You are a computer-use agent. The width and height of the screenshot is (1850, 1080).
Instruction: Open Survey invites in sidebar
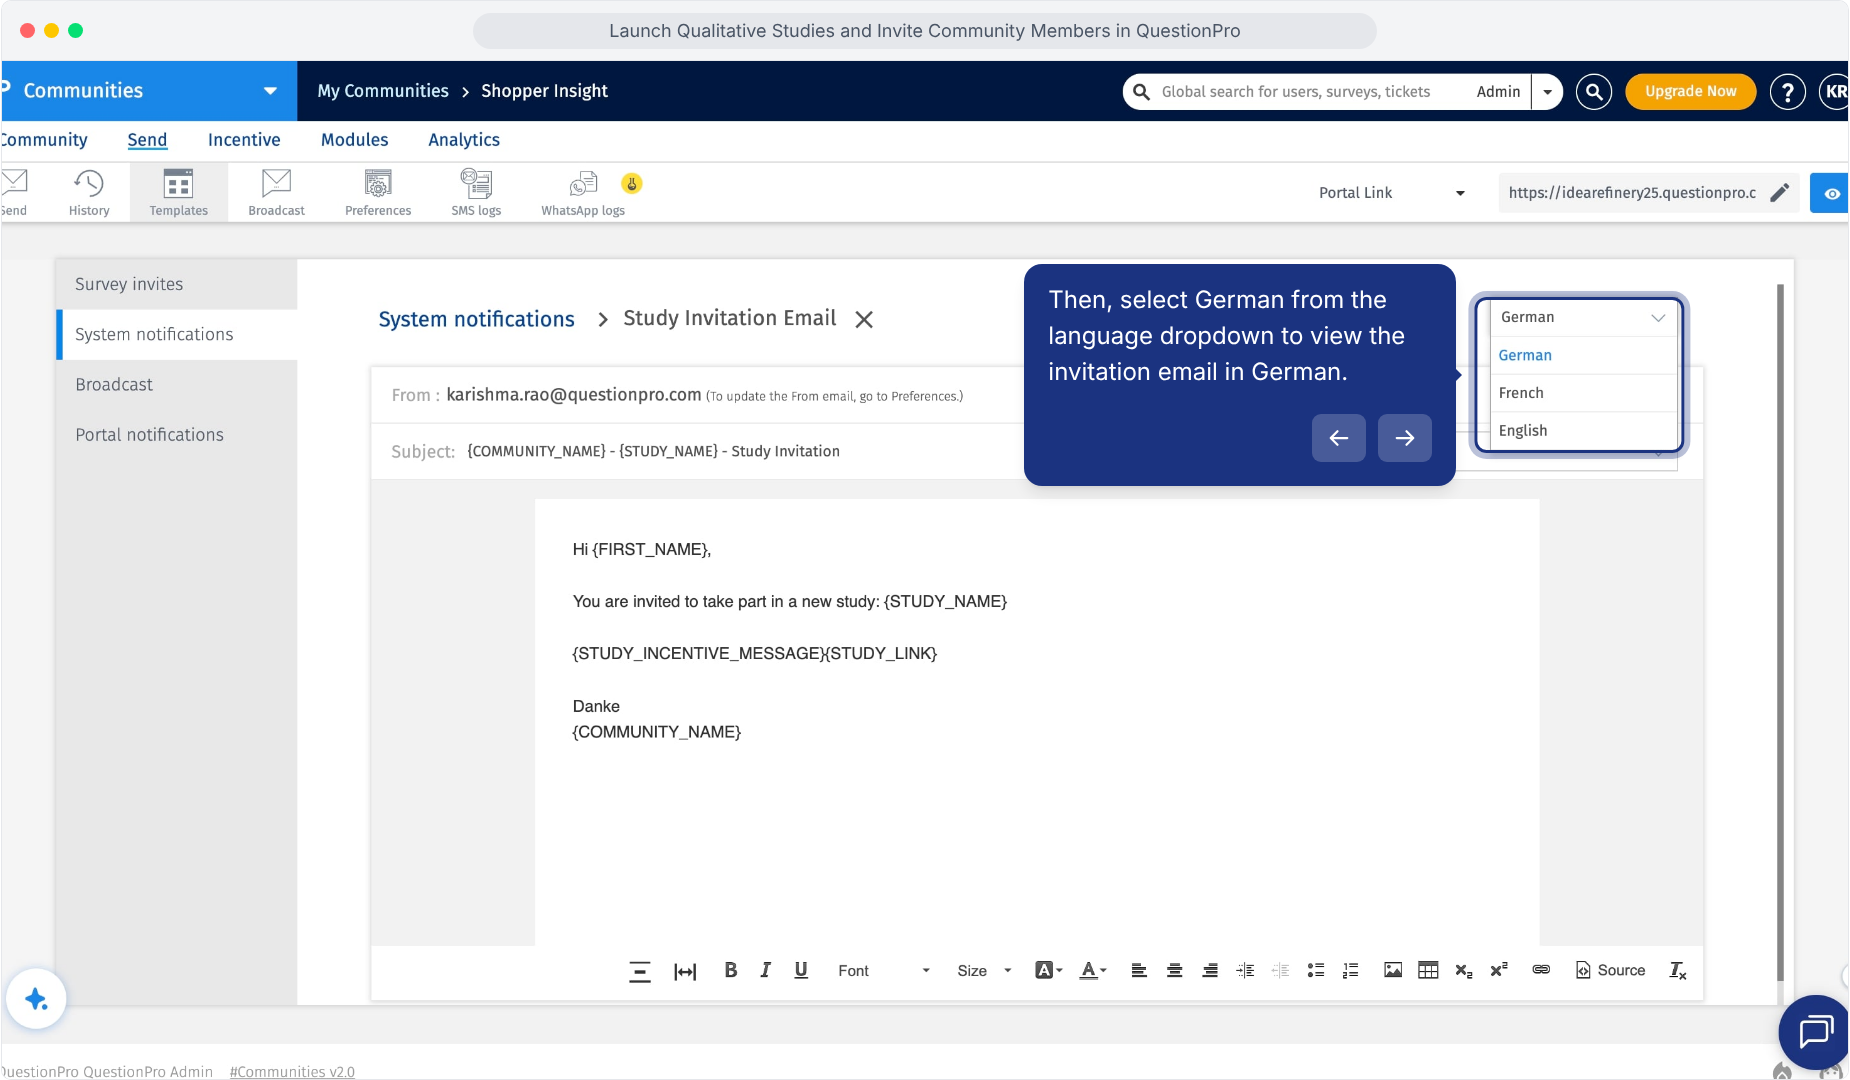tap(176, 284)
